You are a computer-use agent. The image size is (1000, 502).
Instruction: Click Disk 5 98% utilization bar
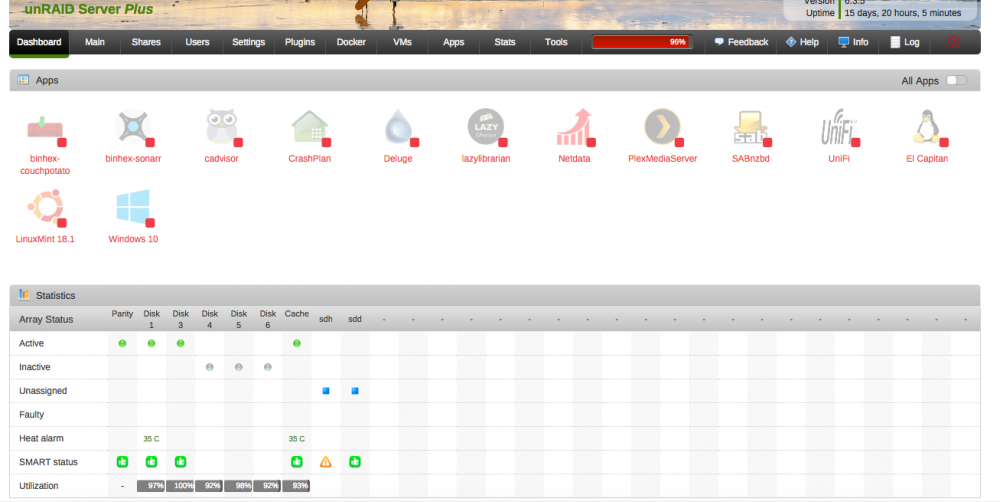click(x=239, y=486)
